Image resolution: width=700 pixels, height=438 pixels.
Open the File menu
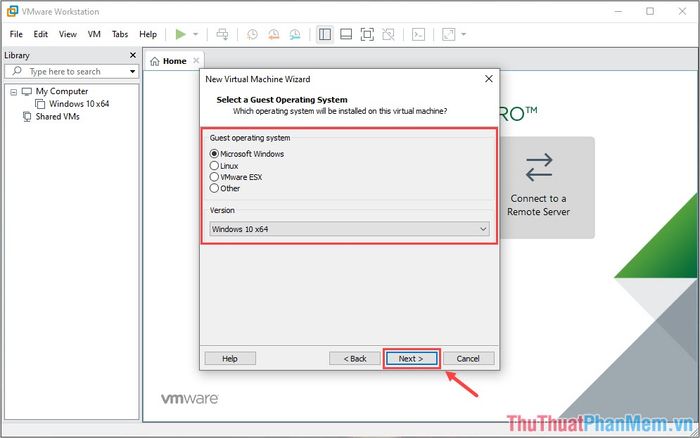point(16,34)
